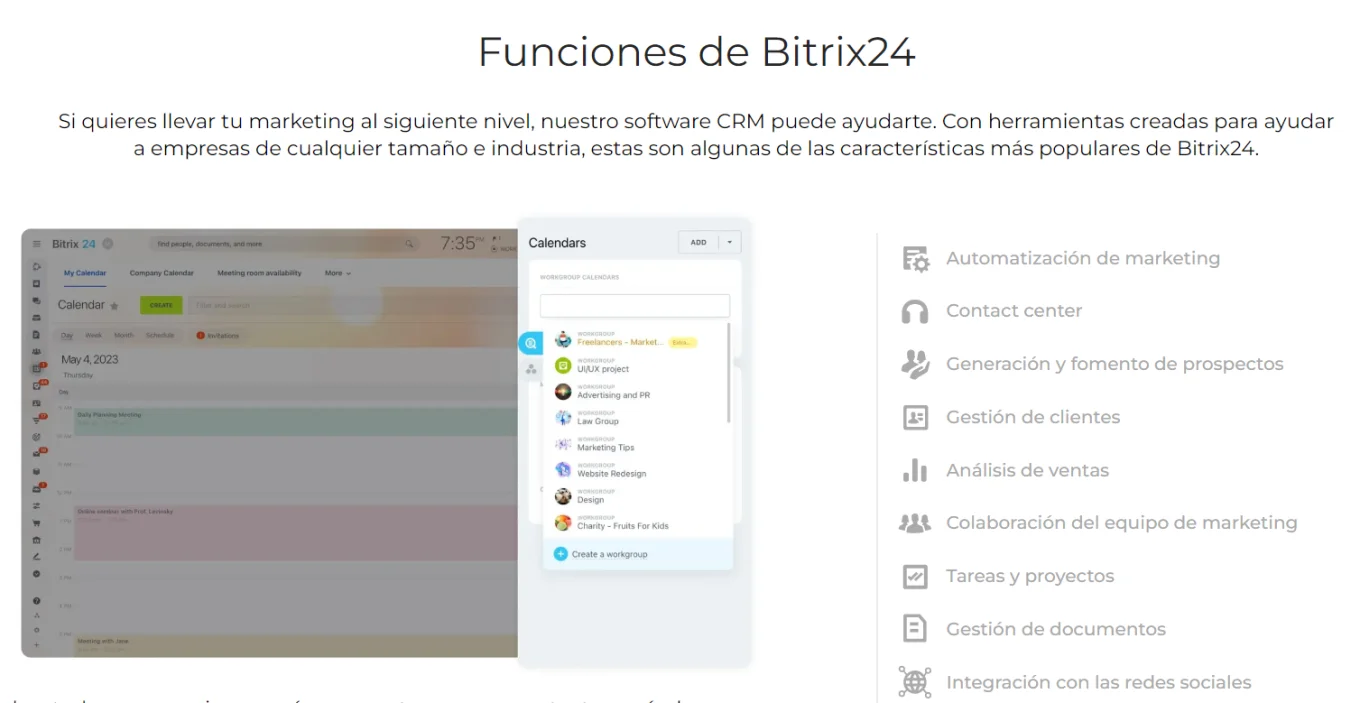Image resolution: width=1360 pixels, height=703 pixels.
Task: Click the workgroup calendars search field
Action: point(635,306)
